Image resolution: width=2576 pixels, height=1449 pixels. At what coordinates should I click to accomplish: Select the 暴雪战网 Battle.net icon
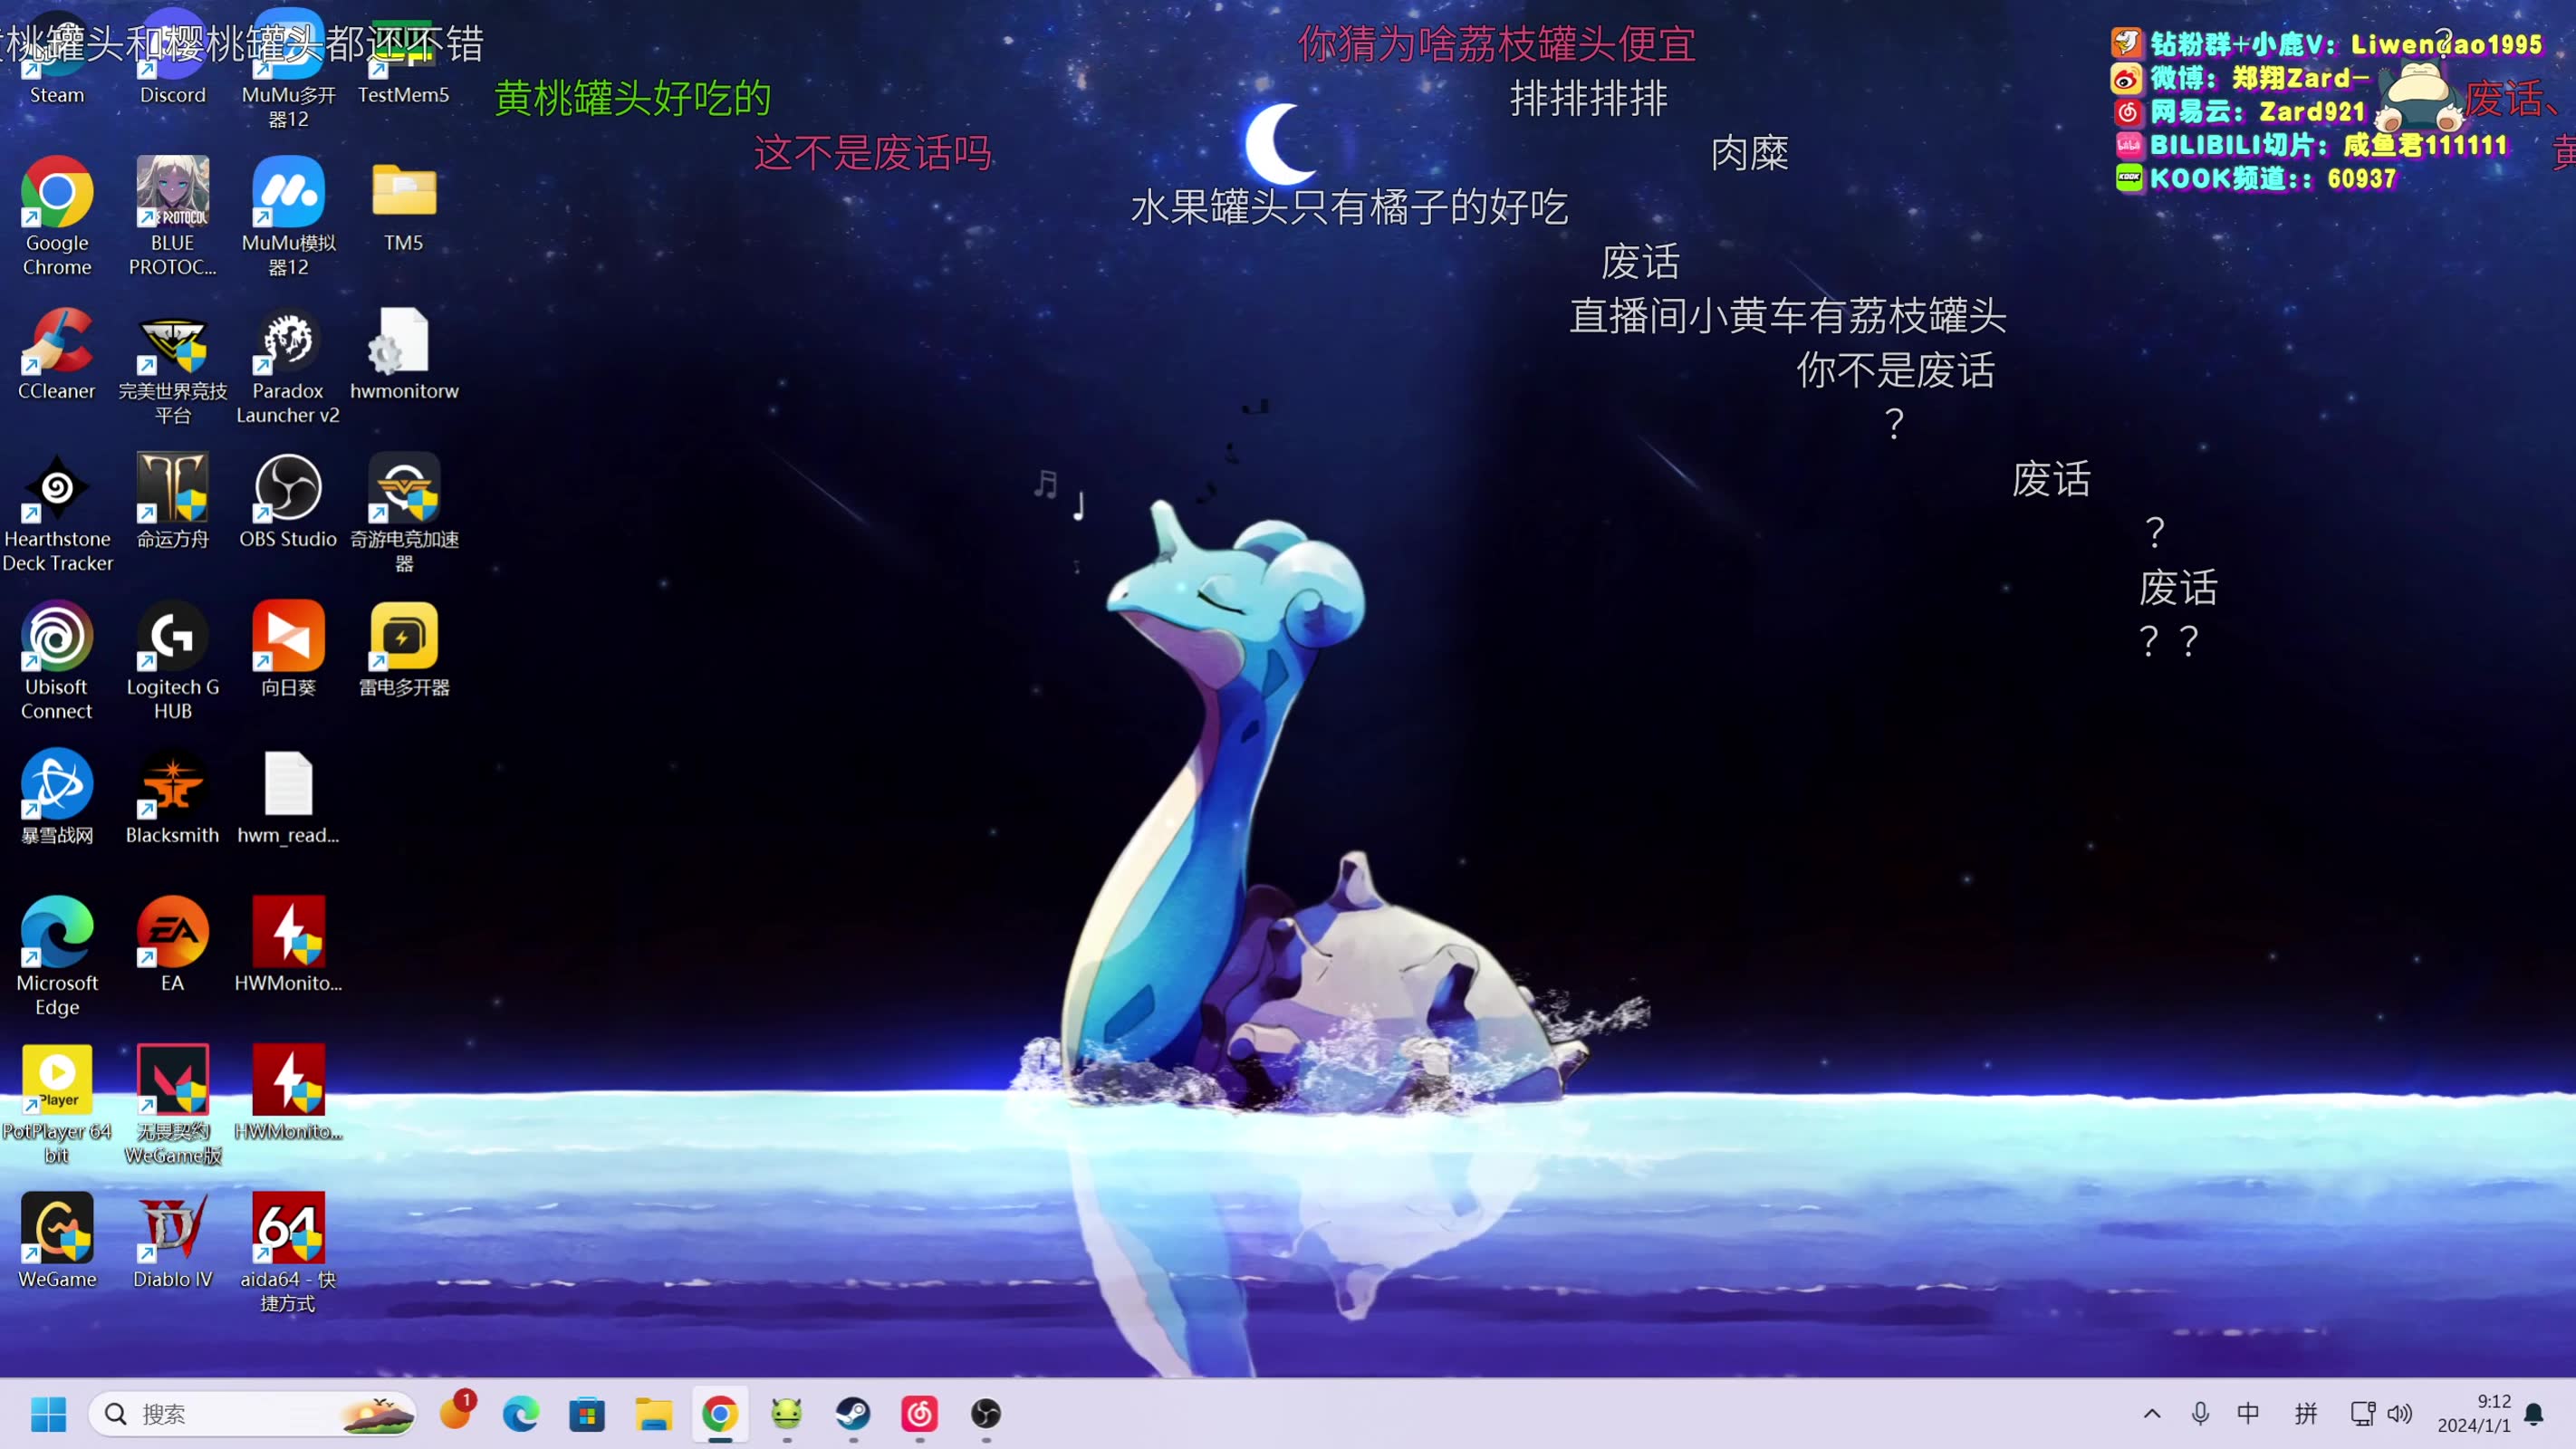pos(57,798)
